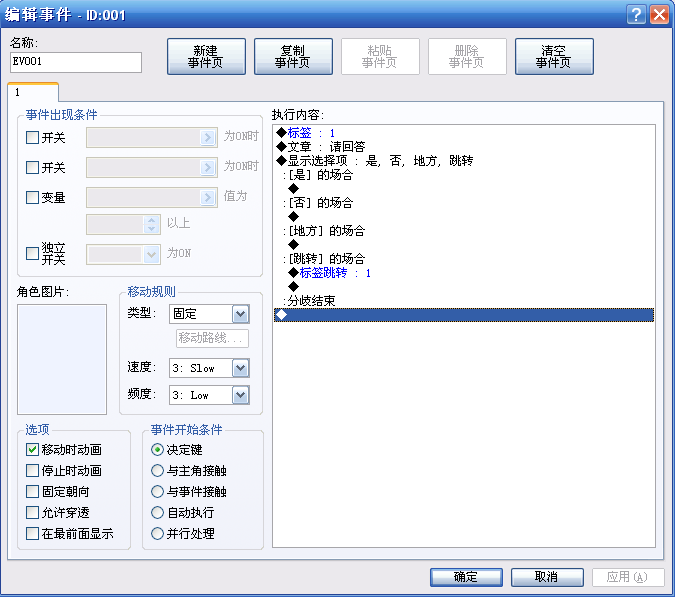
Task: Open the 速度 dropdown showing 3: Slow
Action: pos(209,368)
